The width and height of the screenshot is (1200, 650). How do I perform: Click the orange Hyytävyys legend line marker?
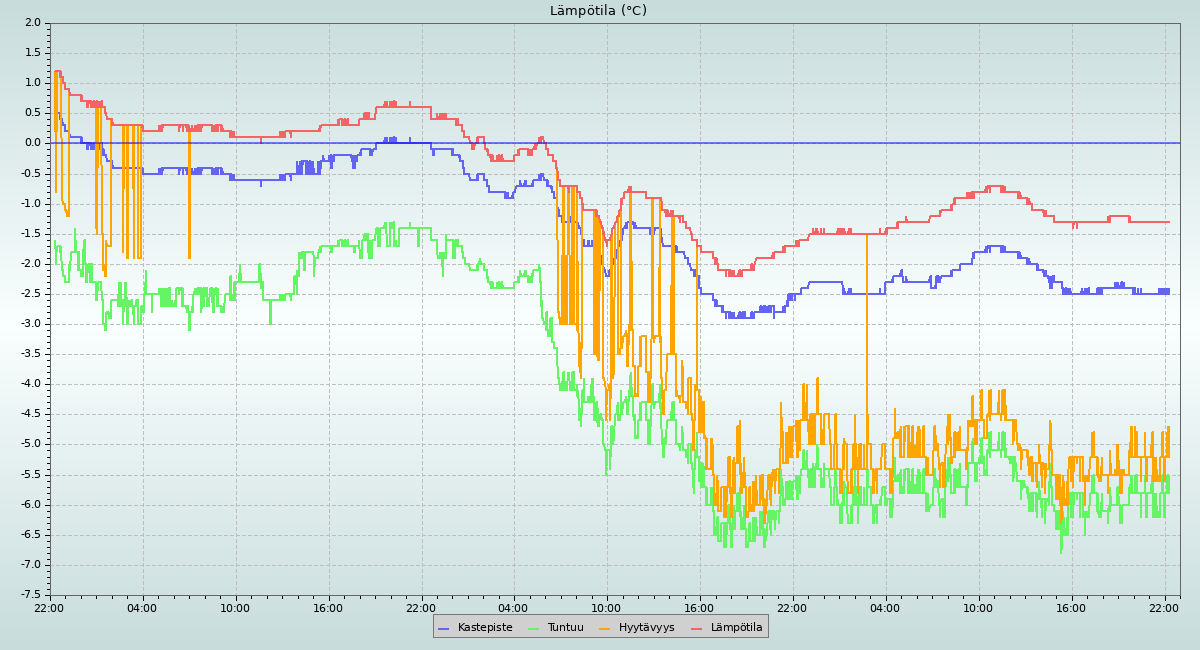pos(605,628)
